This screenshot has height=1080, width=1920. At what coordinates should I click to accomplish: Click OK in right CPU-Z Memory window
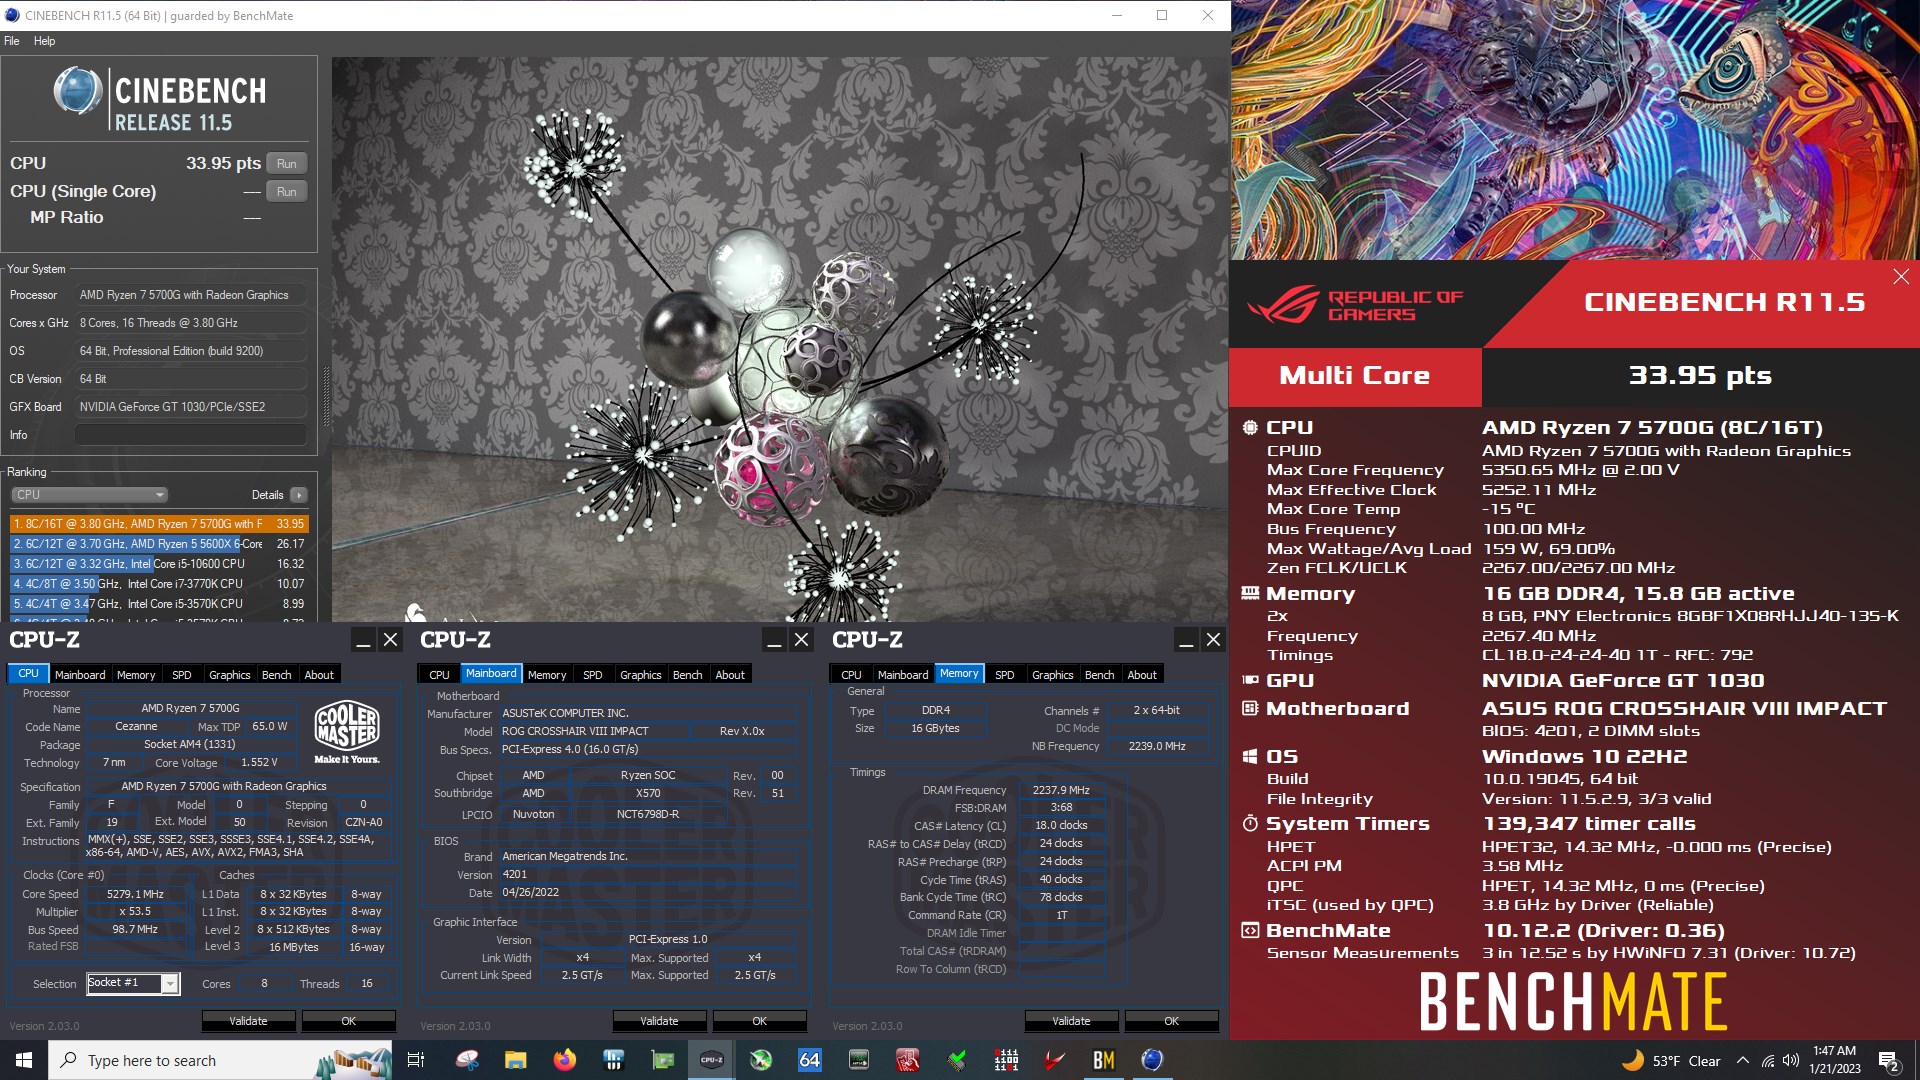(x=1171, y=1021)
